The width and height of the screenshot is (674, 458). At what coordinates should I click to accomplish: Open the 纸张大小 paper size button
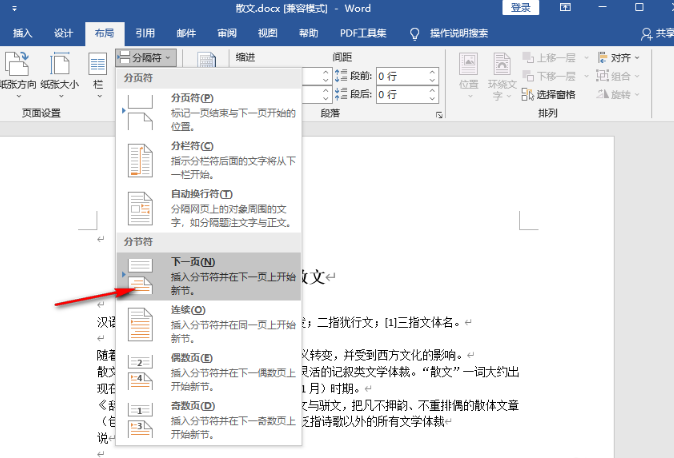pyautogui.click(x=60, y=75)
